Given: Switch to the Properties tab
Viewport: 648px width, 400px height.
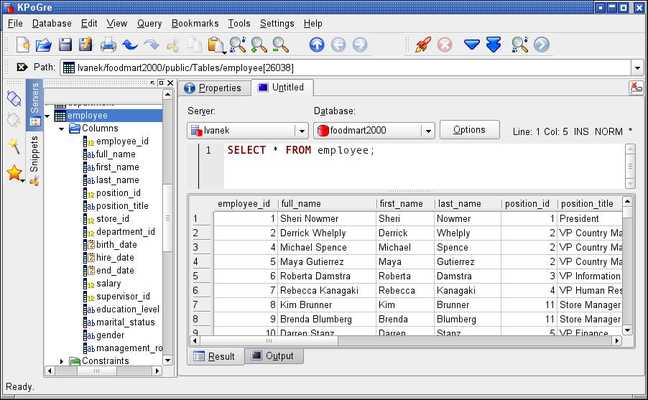Looking at the screenshot, I should coord(214,88).
